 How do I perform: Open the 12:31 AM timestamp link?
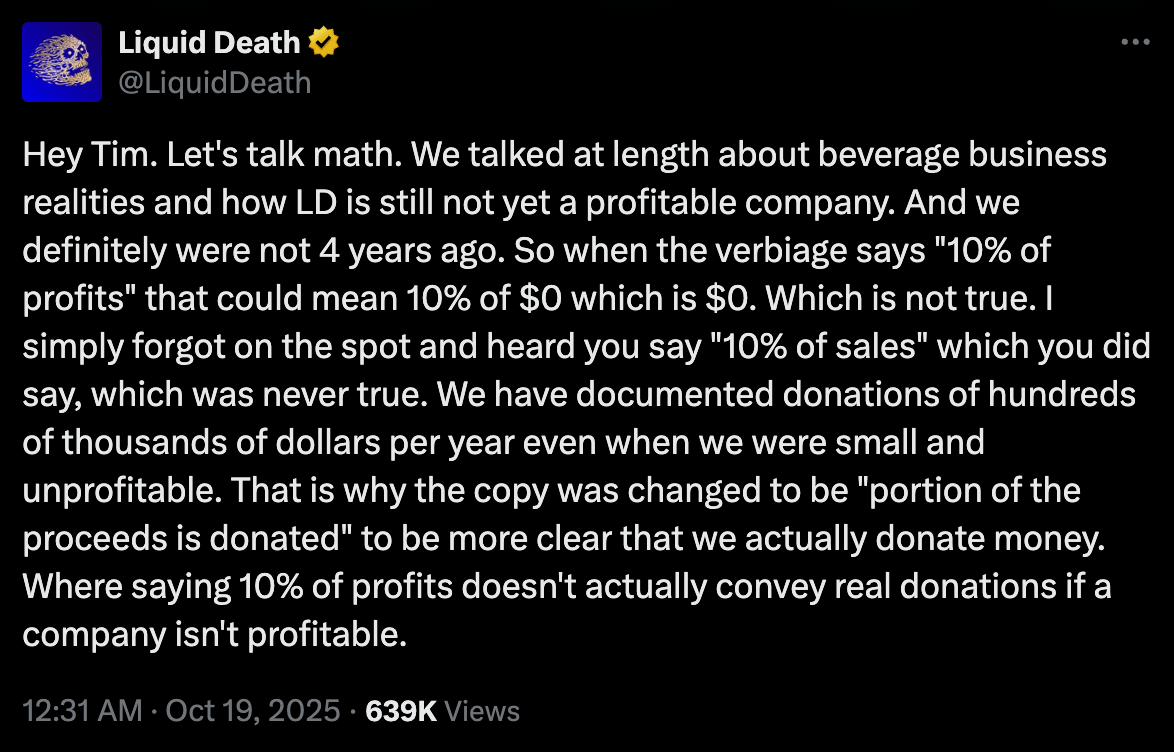[82, 710]
